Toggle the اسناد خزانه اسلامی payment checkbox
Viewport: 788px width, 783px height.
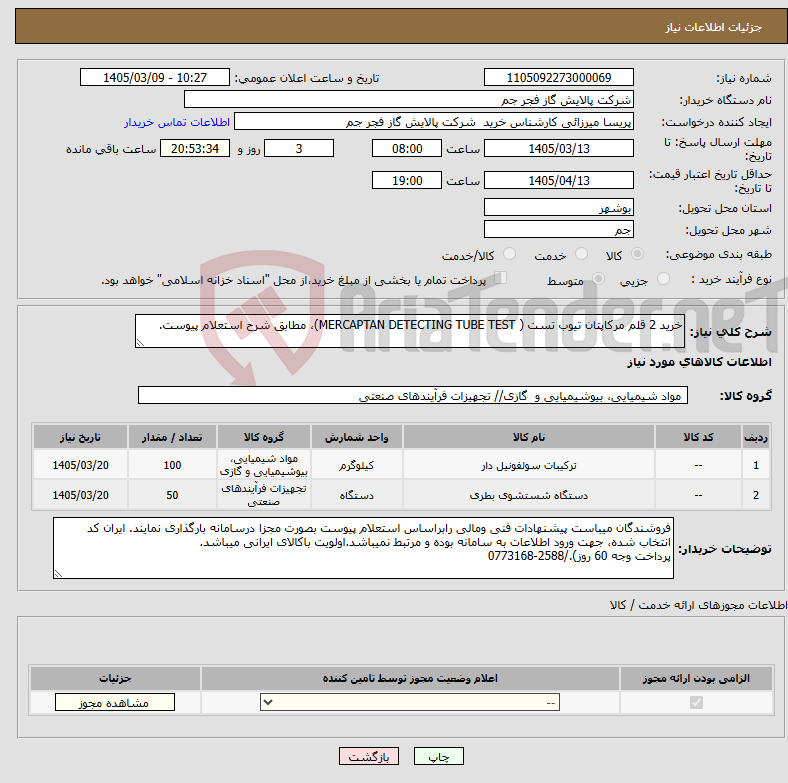(500, 277)
